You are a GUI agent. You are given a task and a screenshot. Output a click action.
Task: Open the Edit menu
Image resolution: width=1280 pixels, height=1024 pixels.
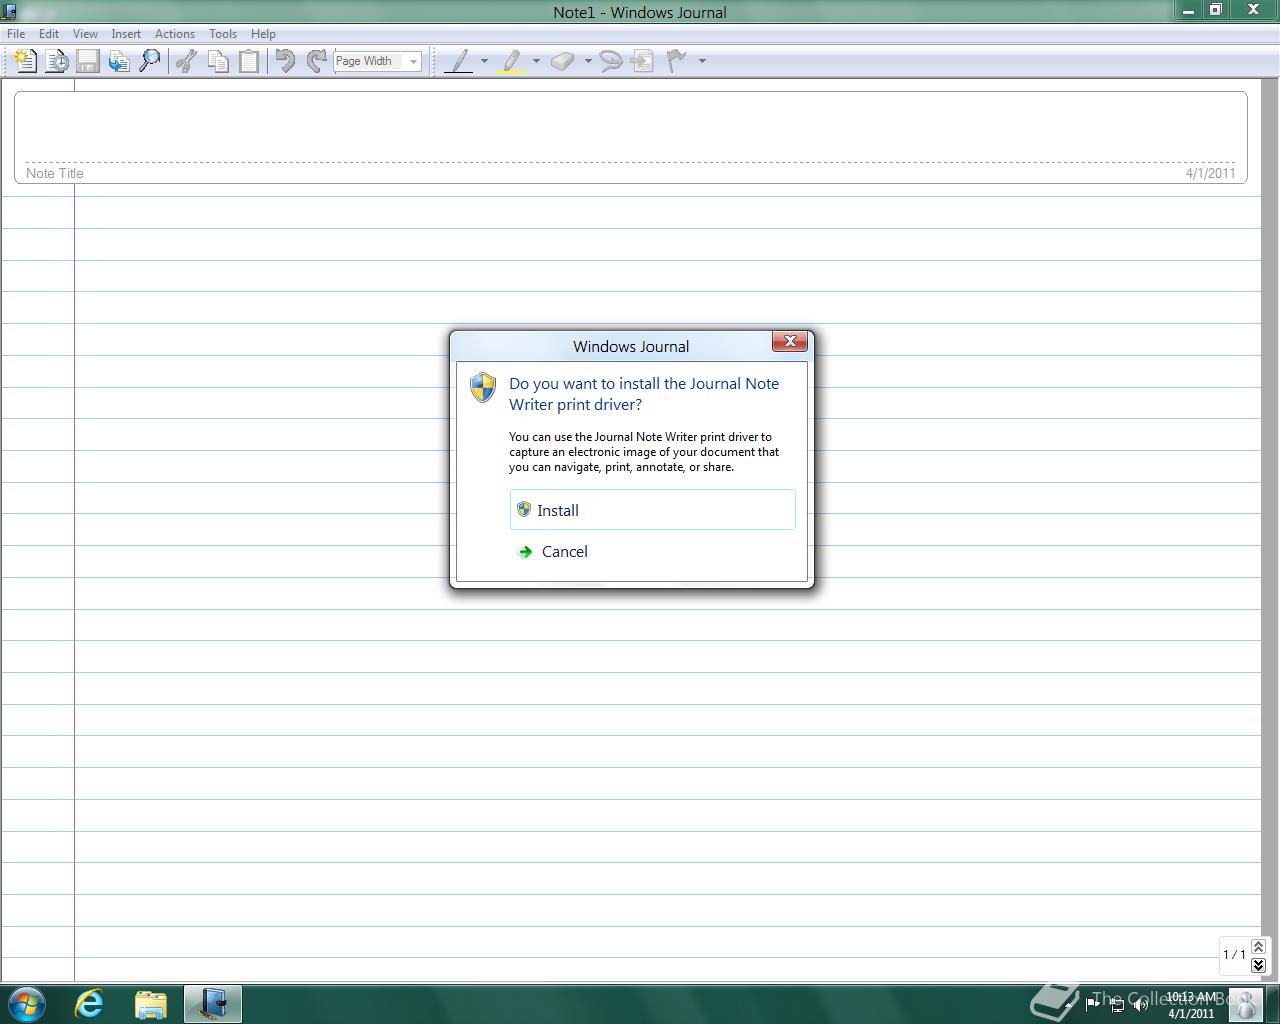tap(49, 33)
